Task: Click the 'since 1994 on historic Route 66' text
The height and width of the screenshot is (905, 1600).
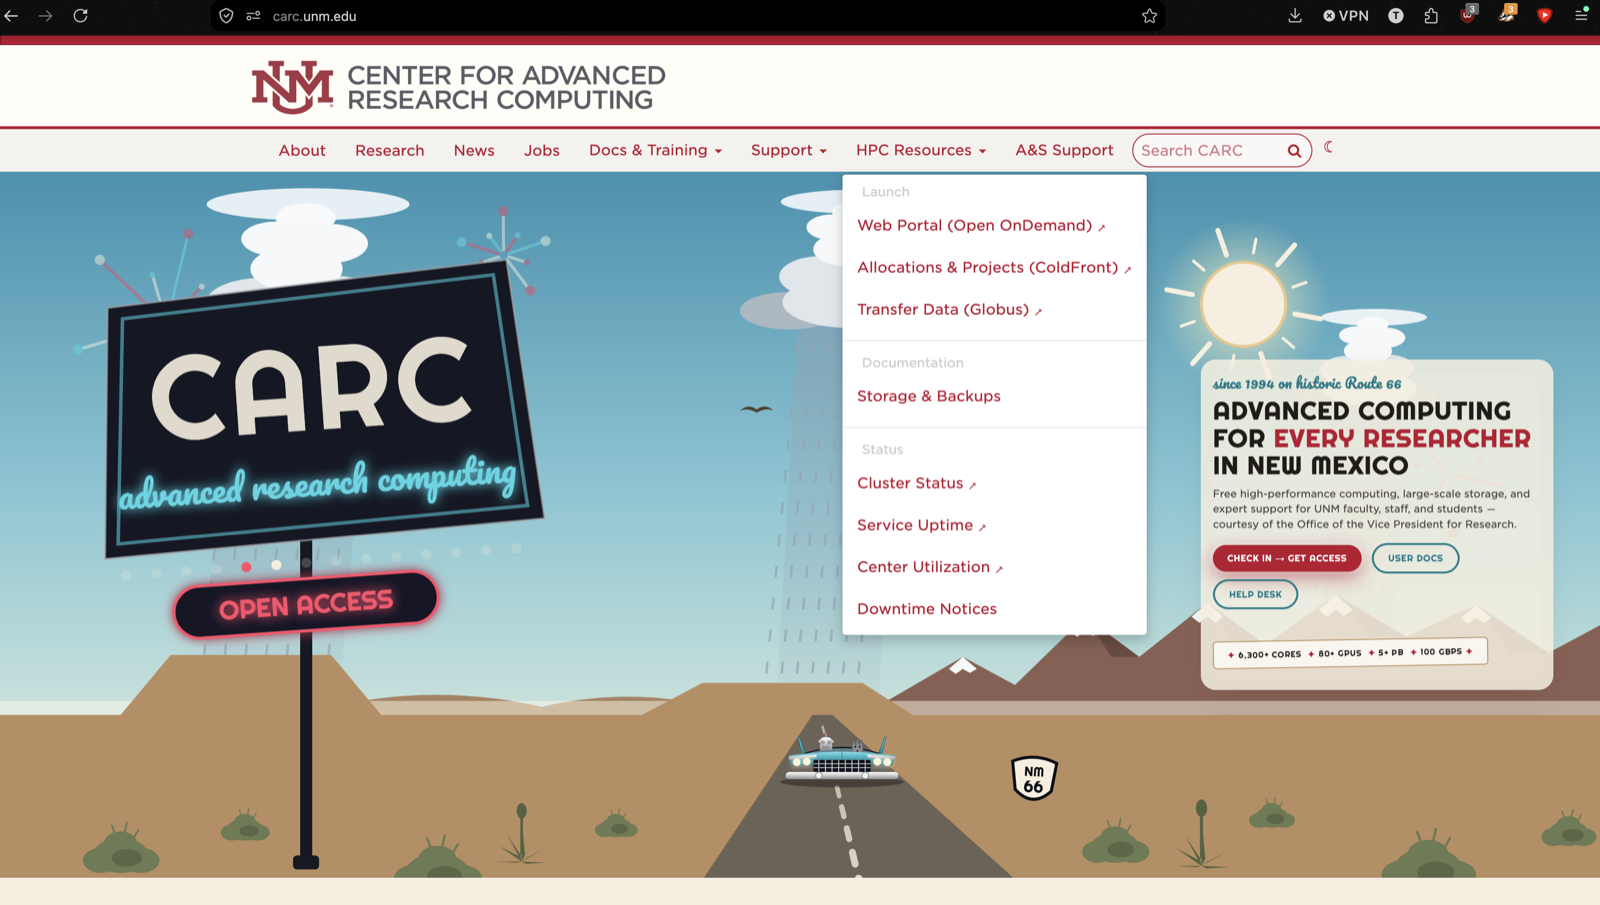Action: tap(1307, 384)
